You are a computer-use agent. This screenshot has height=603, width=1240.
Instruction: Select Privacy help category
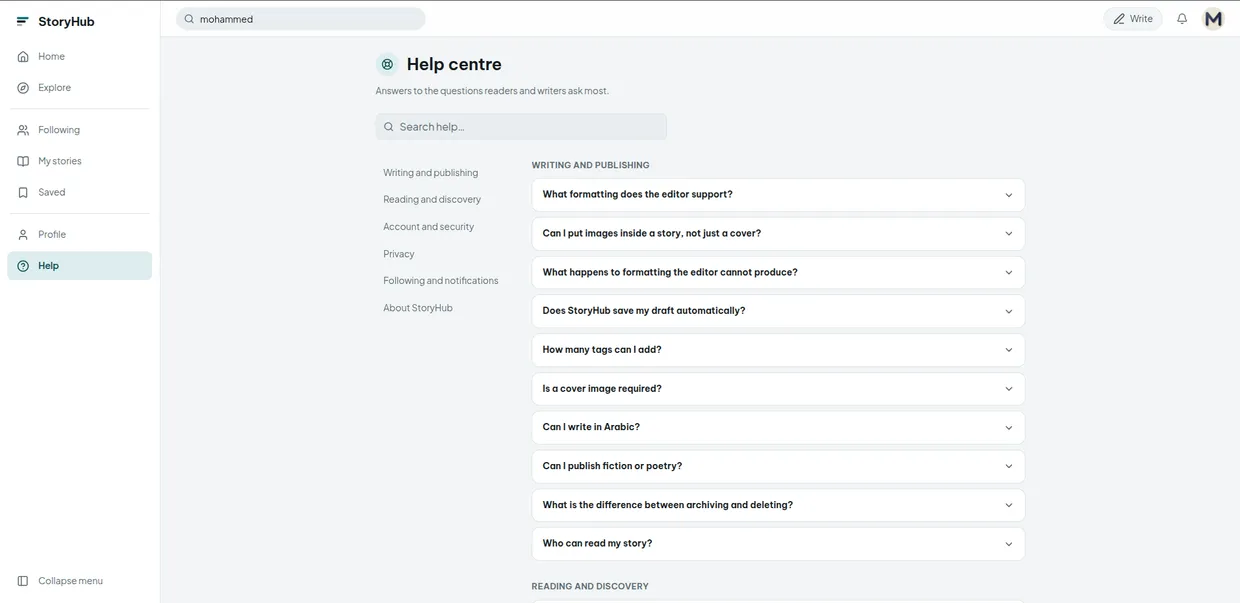(x=399, y=254)
